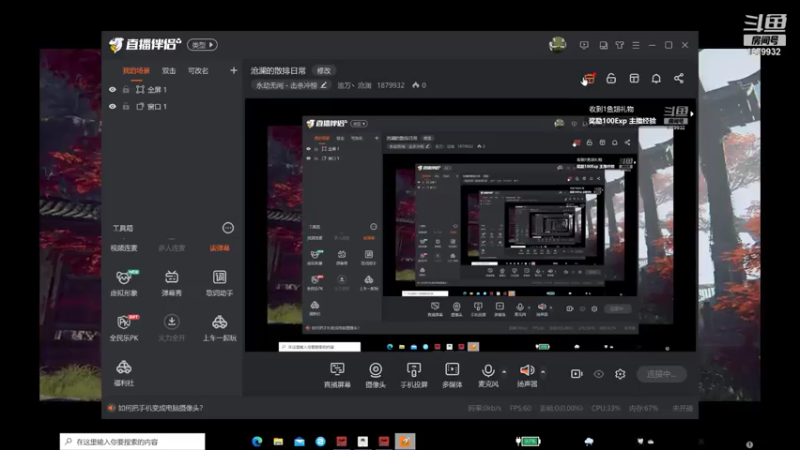The image size is (800, 450).
Task: Click the device icon beside the shirt icon
Action: point(603,45)
